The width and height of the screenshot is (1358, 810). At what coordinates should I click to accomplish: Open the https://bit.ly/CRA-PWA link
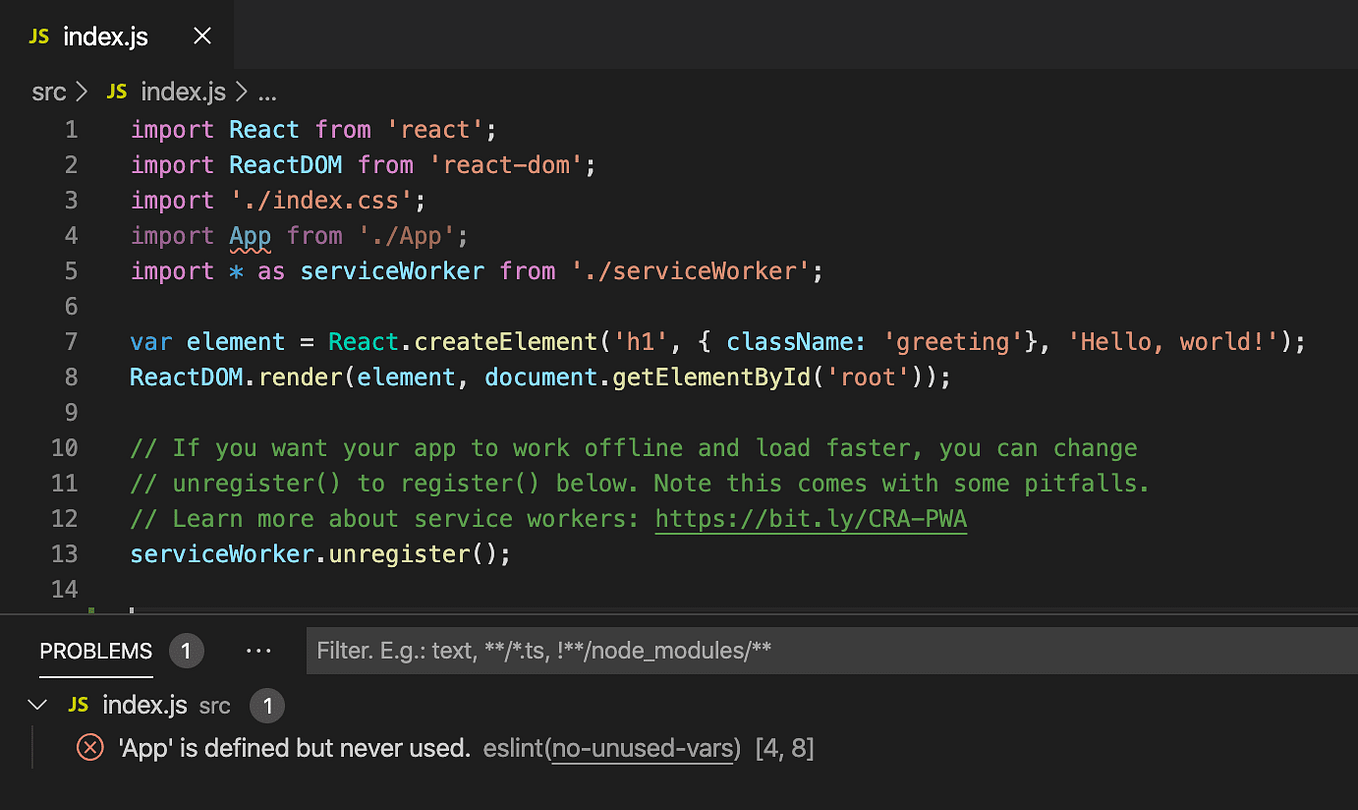[x=810, y=518]
